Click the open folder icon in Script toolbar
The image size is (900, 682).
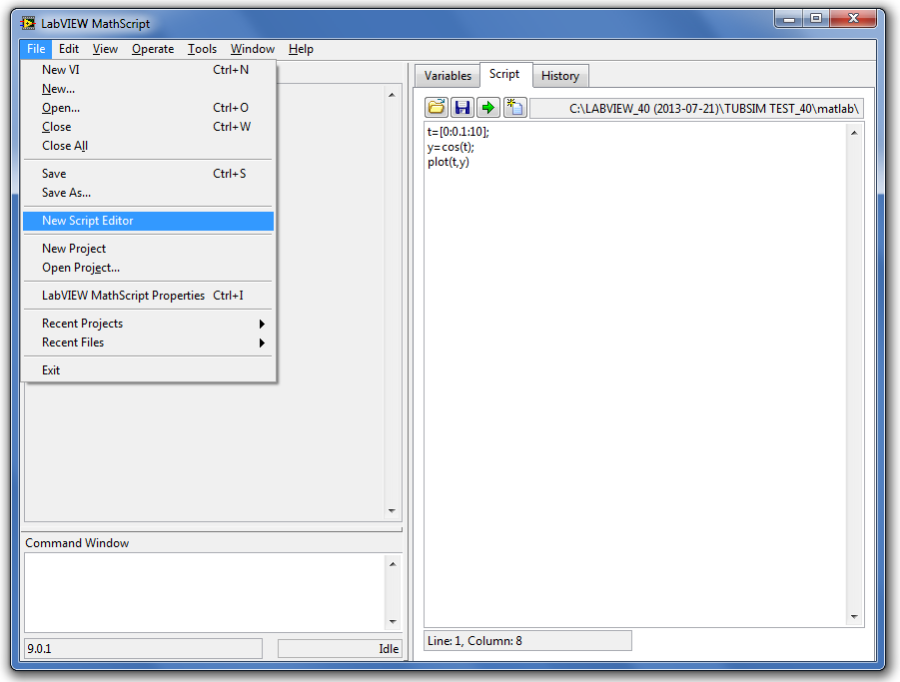tap(436, 107)
